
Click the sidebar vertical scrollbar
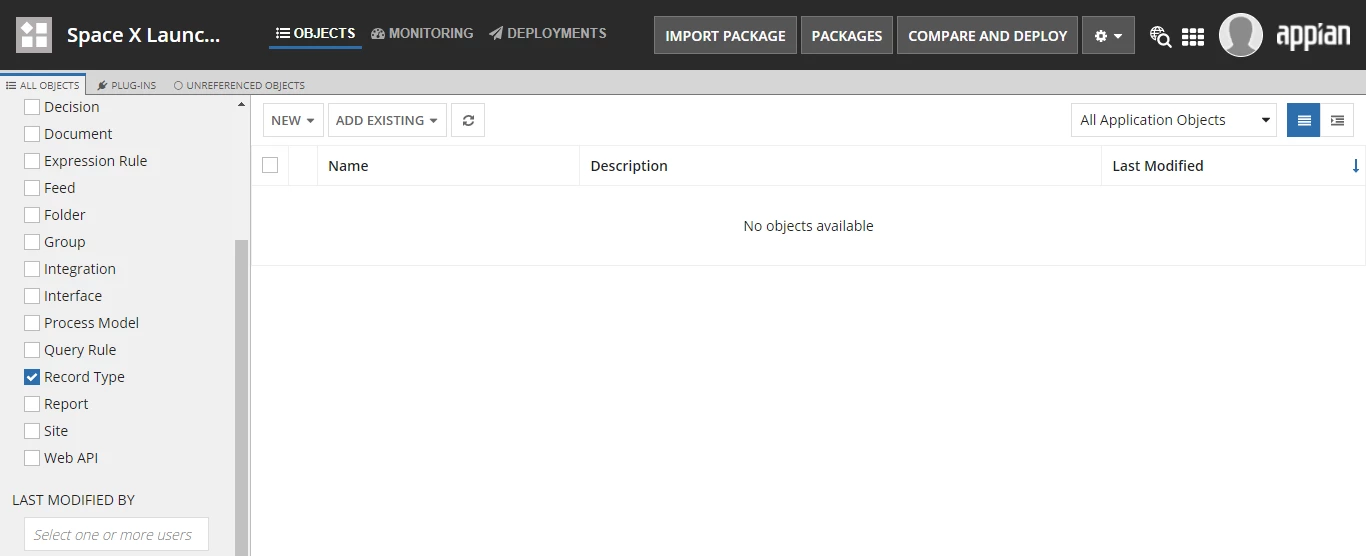coord(241,397)
